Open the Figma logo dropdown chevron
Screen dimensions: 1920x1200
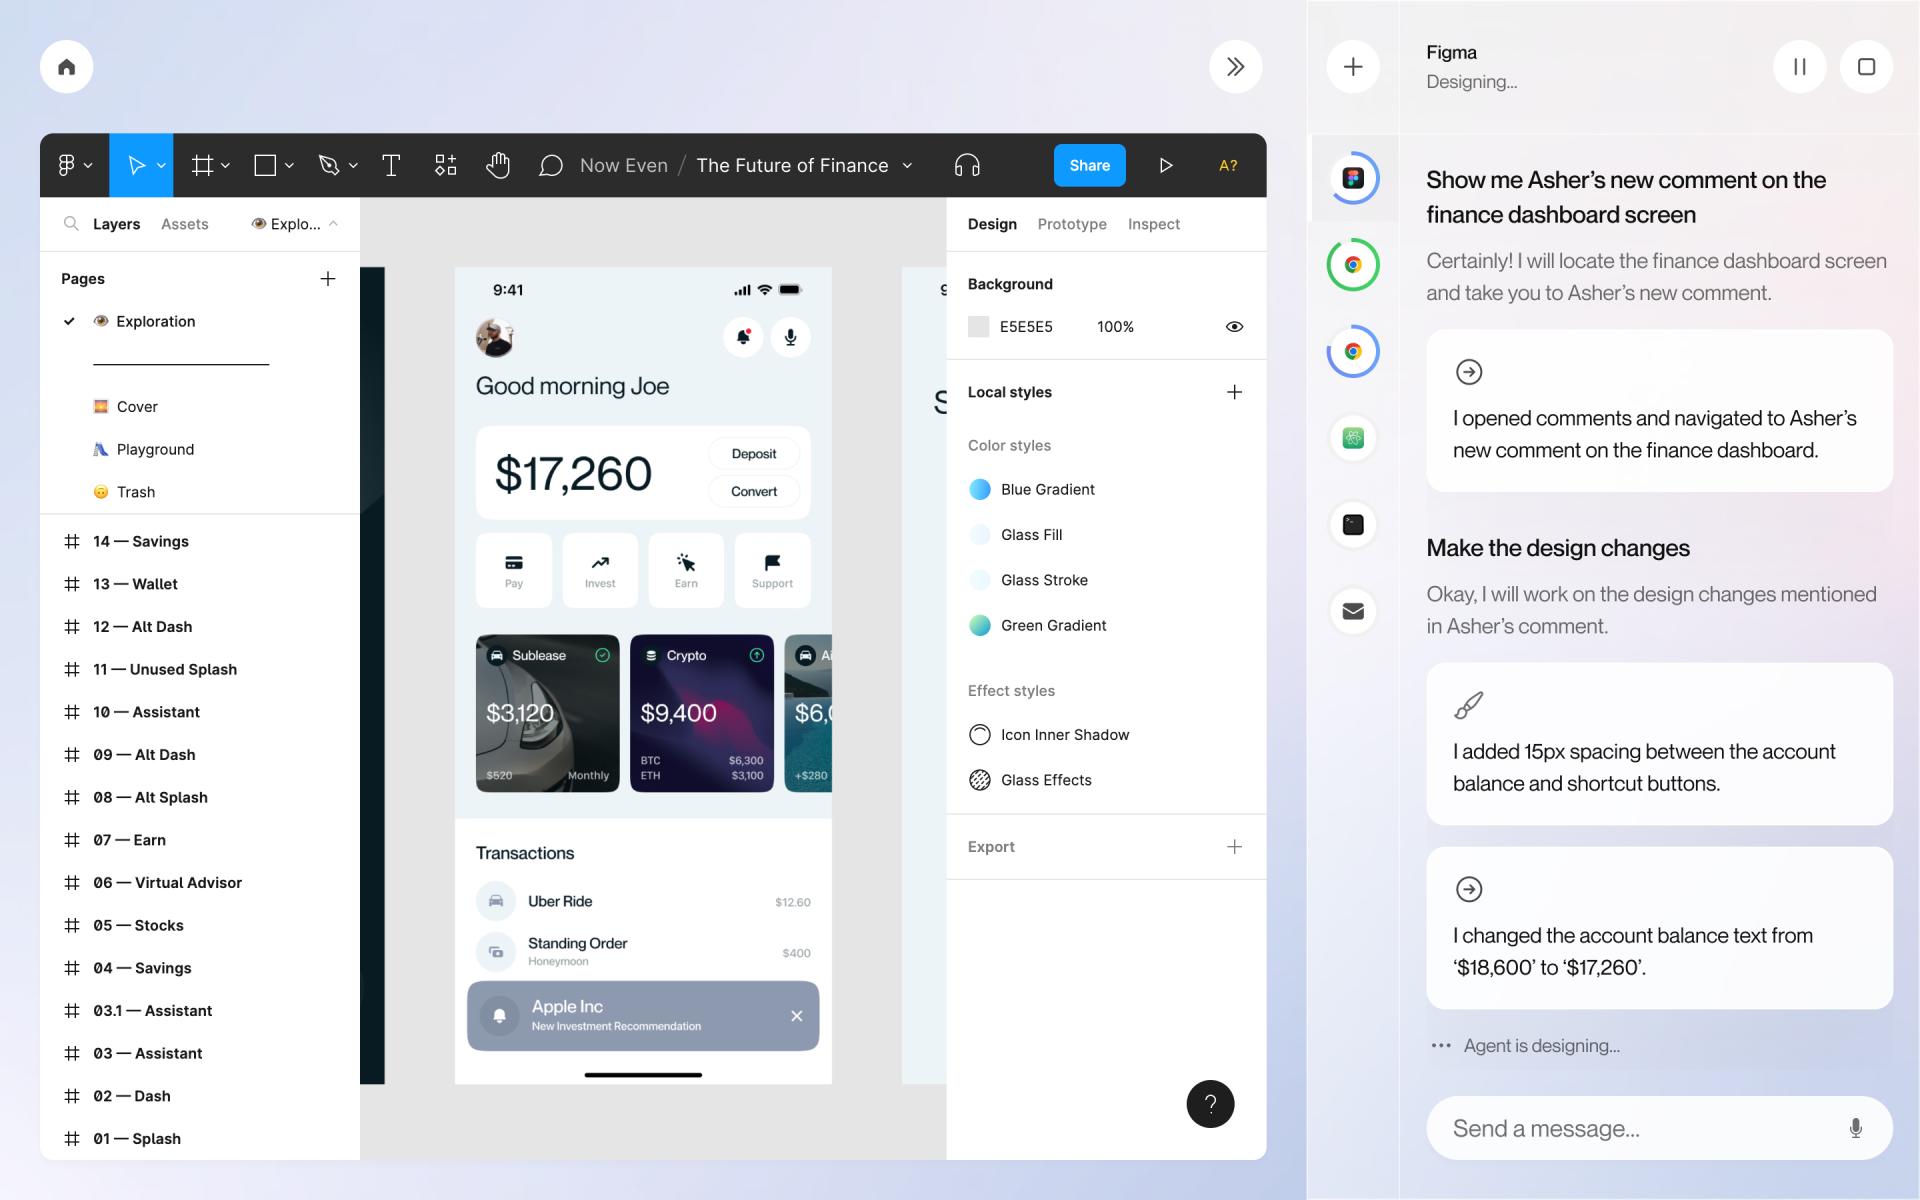pos(89,166)
